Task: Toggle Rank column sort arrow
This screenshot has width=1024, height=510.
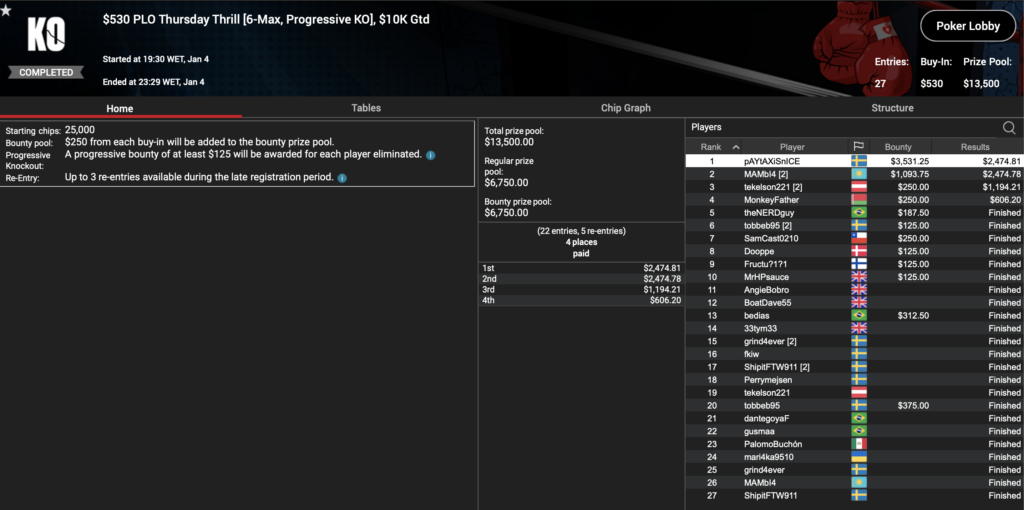Action: [x=737, y=147]
